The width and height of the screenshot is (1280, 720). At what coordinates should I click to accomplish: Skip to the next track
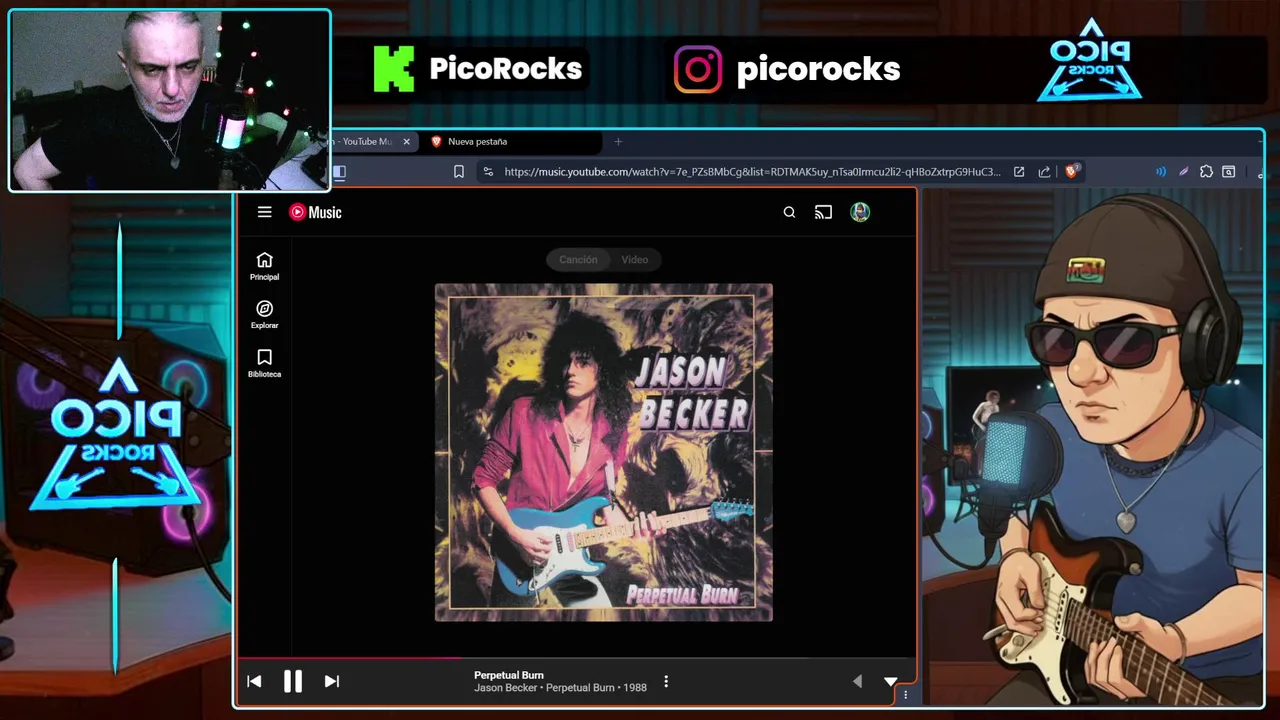point(332,681)
